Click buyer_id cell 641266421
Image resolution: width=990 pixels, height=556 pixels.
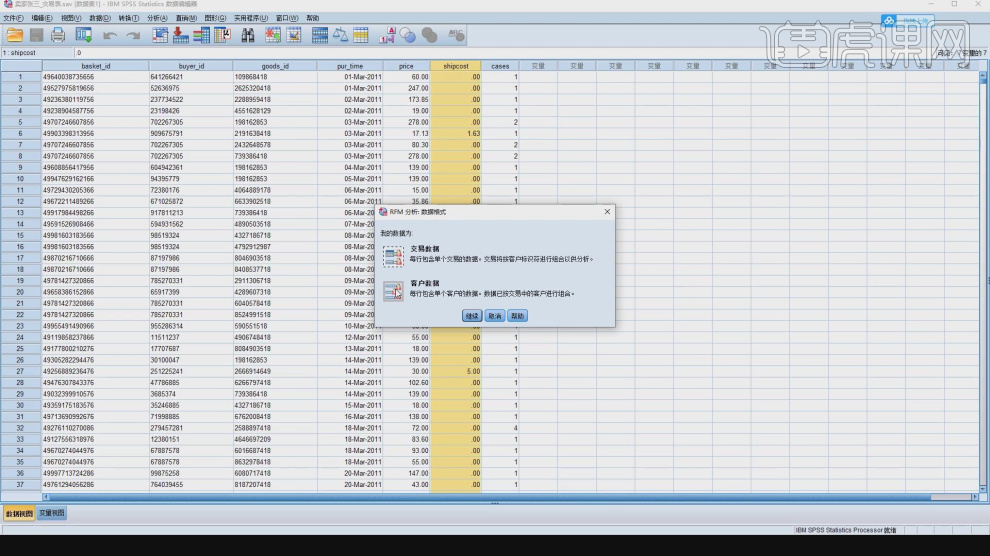tap(191, 77)
